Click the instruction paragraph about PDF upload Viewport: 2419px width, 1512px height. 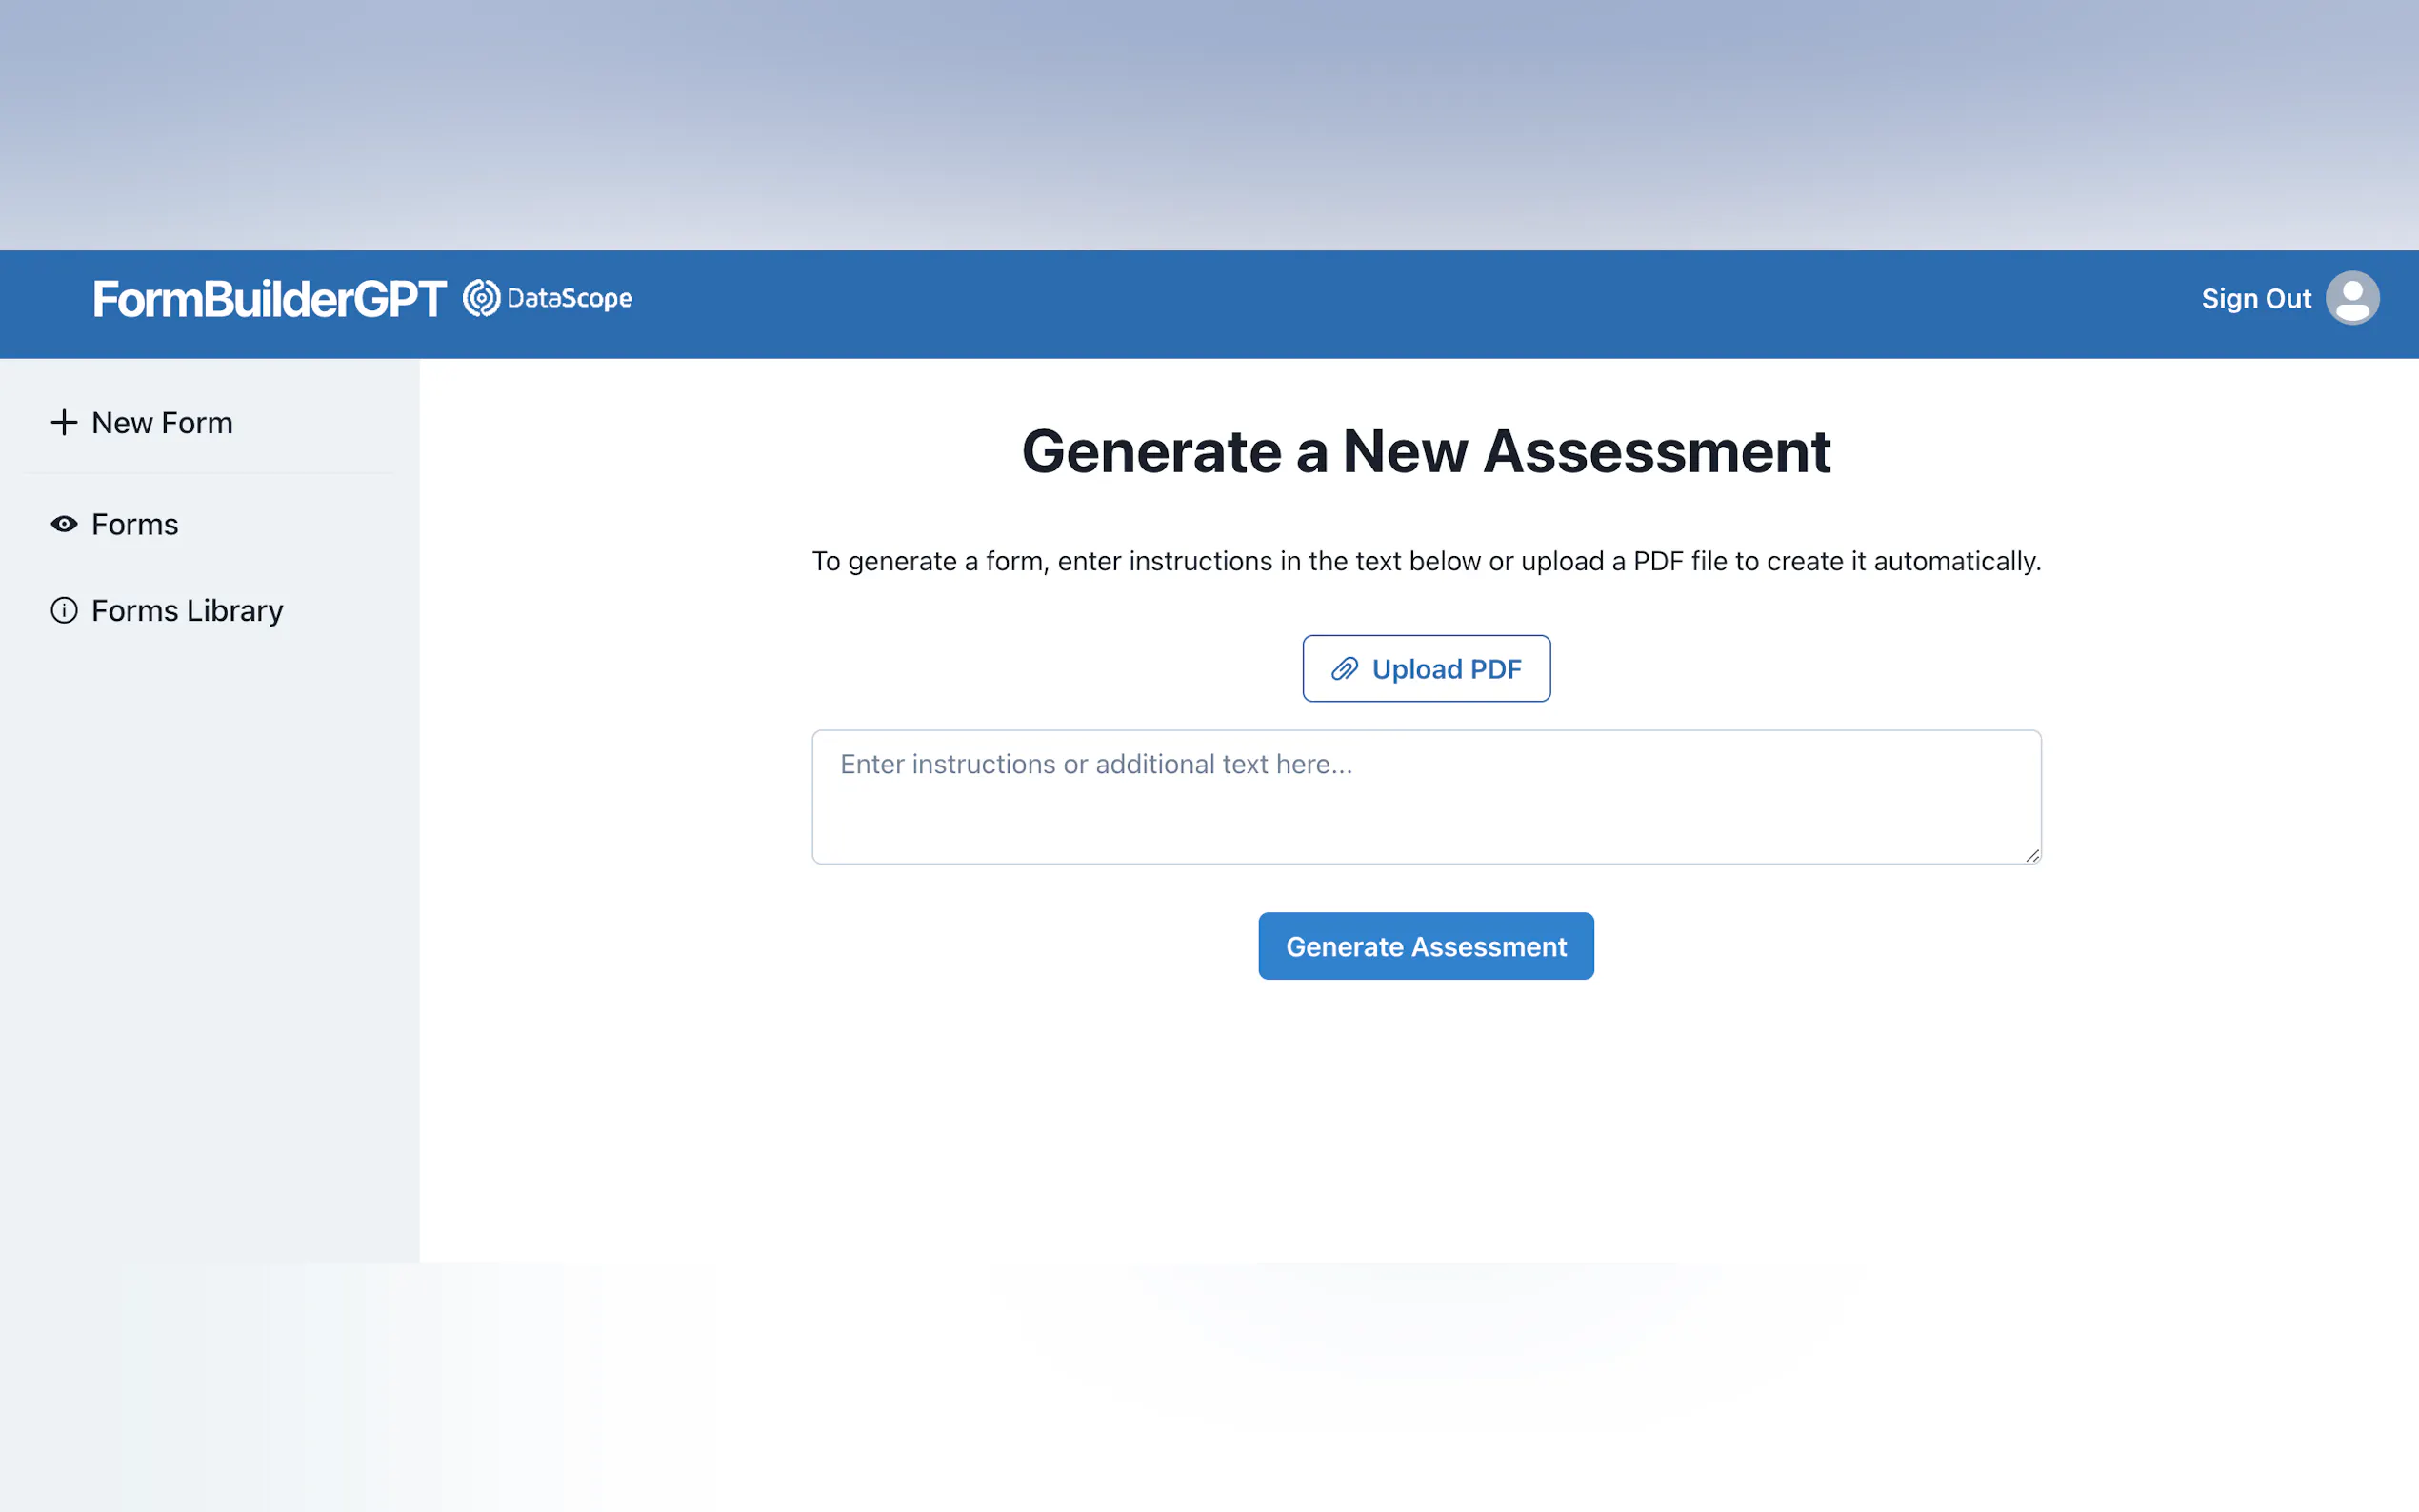click(x=1425, y=561)
